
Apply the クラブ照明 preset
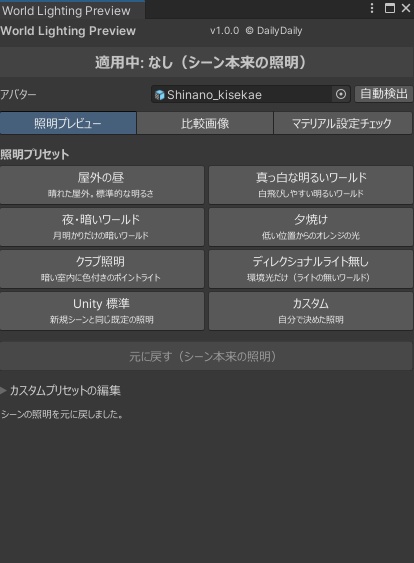(x=102, y=269)
